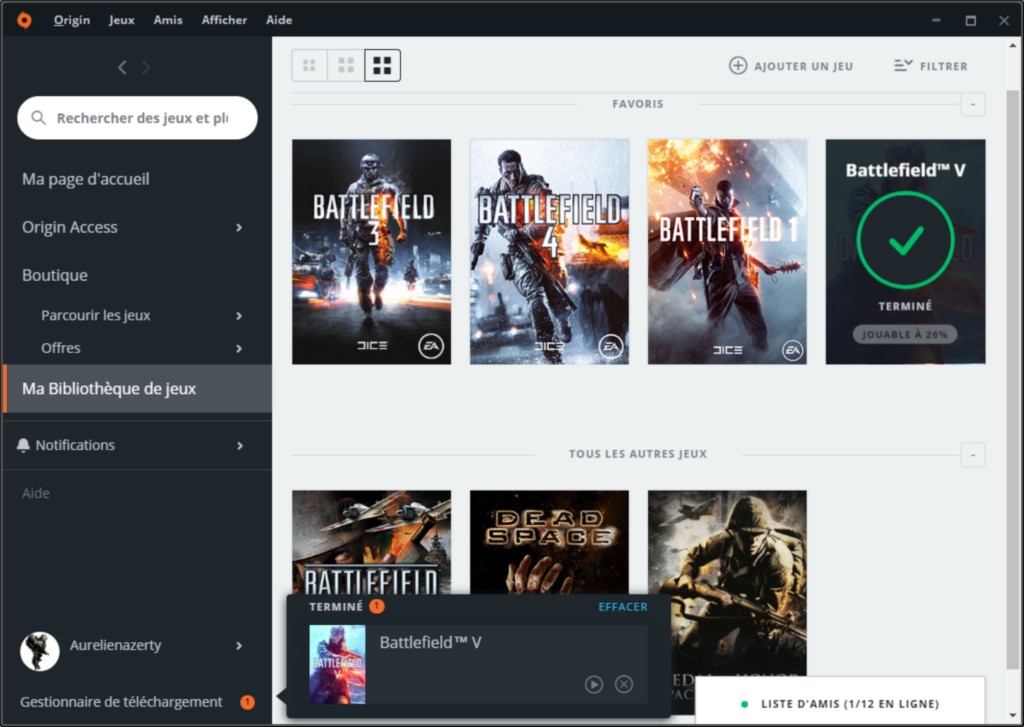Open Gestionnaire de téléchargement
The height and width of the screenshot is (727, 1024).
tap(121, 702)
